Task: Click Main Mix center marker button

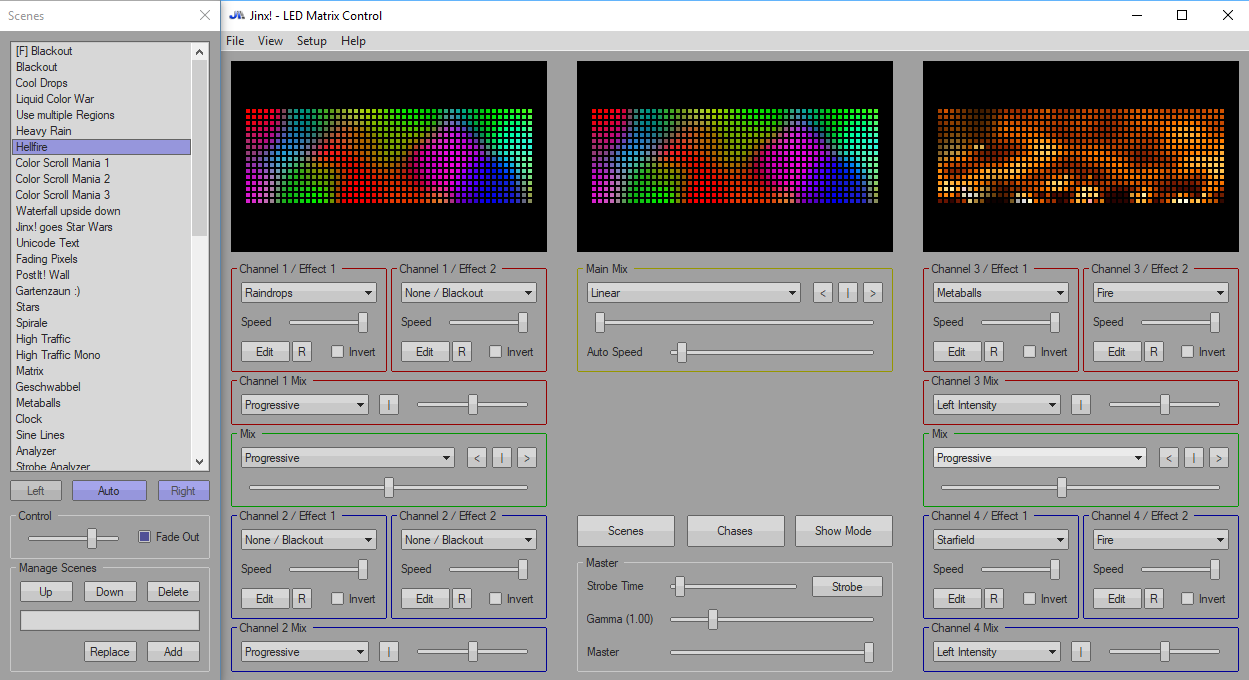Action: click(x=847, y=293)
